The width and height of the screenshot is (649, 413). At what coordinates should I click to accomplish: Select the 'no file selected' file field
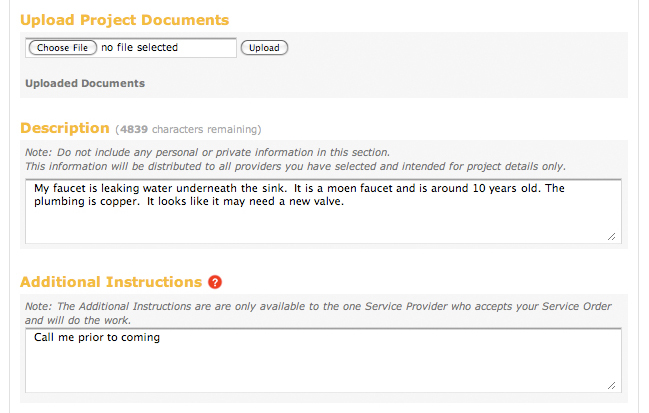coord(131,48)
